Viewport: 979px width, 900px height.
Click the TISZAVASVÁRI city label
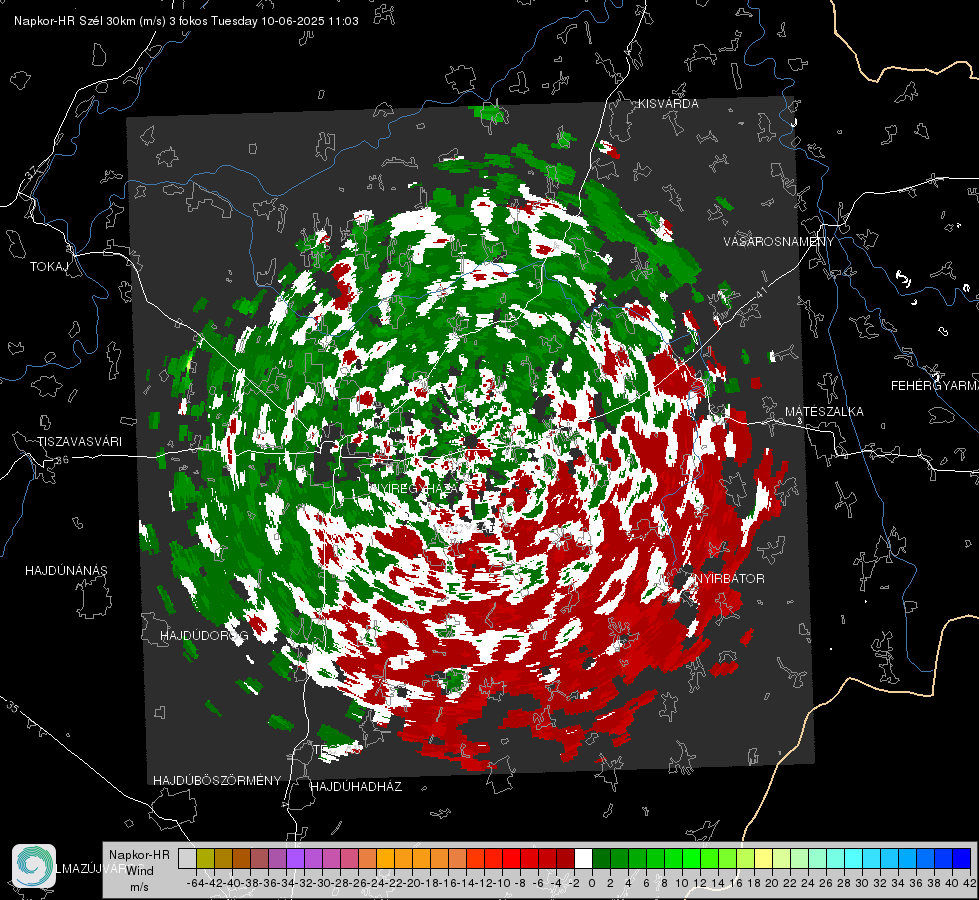point(80,442)
